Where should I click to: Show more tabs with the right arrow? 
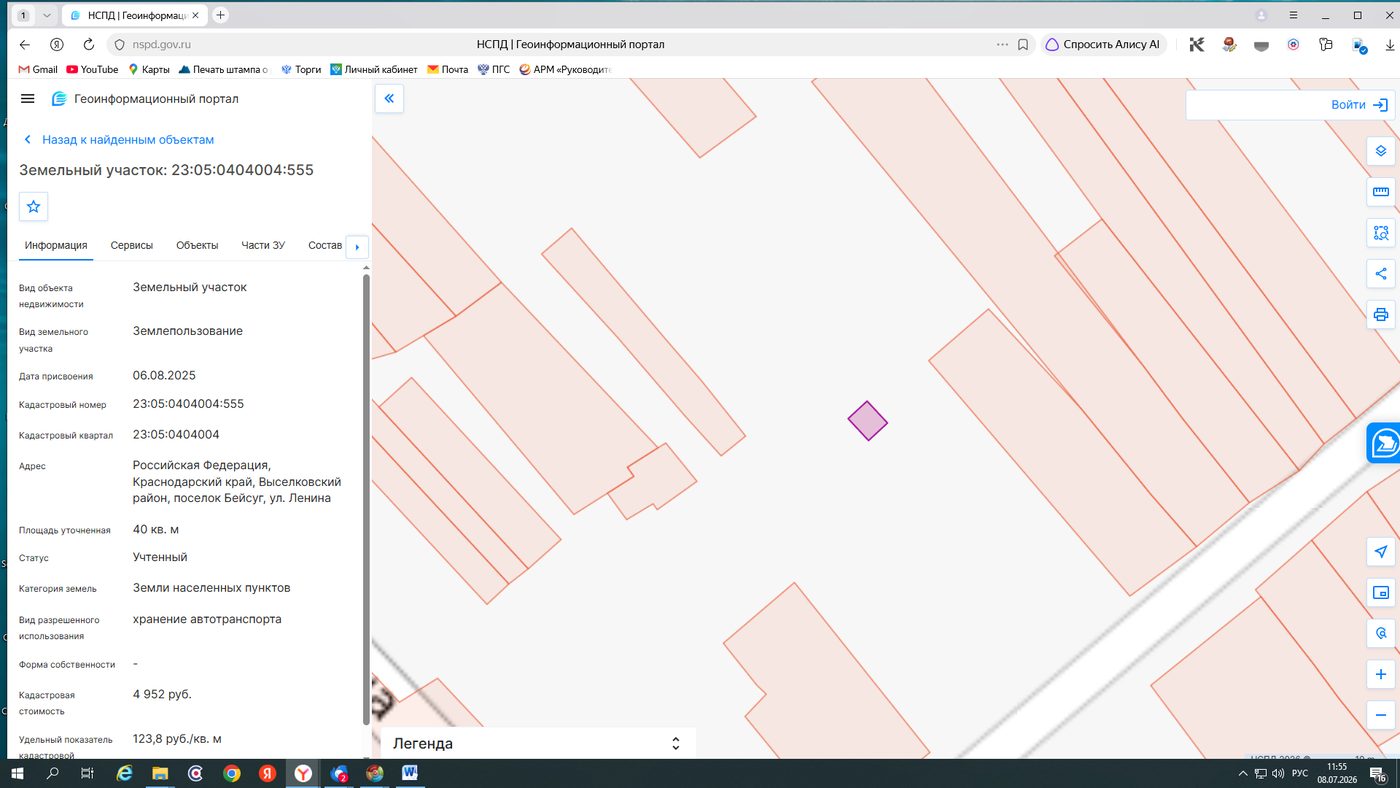click(x=357, y=247)
